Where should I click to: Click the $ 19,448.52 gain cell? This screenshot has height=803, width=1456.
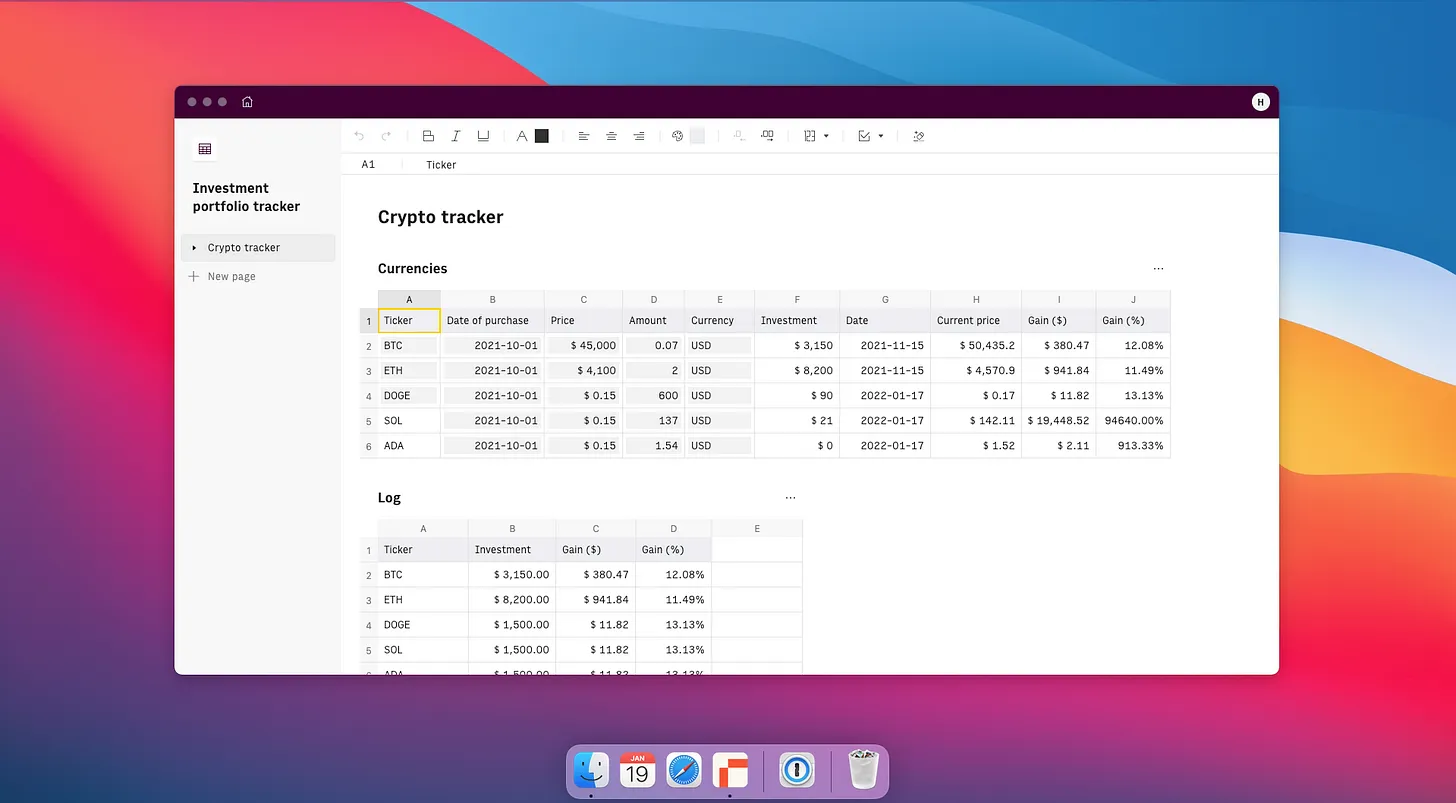[x=1059, y=421]
